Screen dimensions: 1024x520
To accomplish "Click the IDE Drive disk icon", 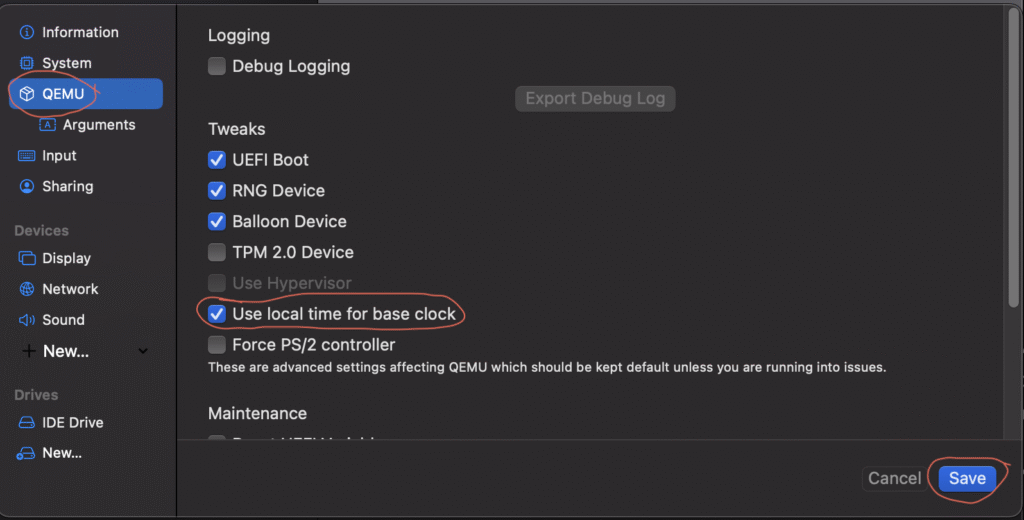I will [27, 422].
